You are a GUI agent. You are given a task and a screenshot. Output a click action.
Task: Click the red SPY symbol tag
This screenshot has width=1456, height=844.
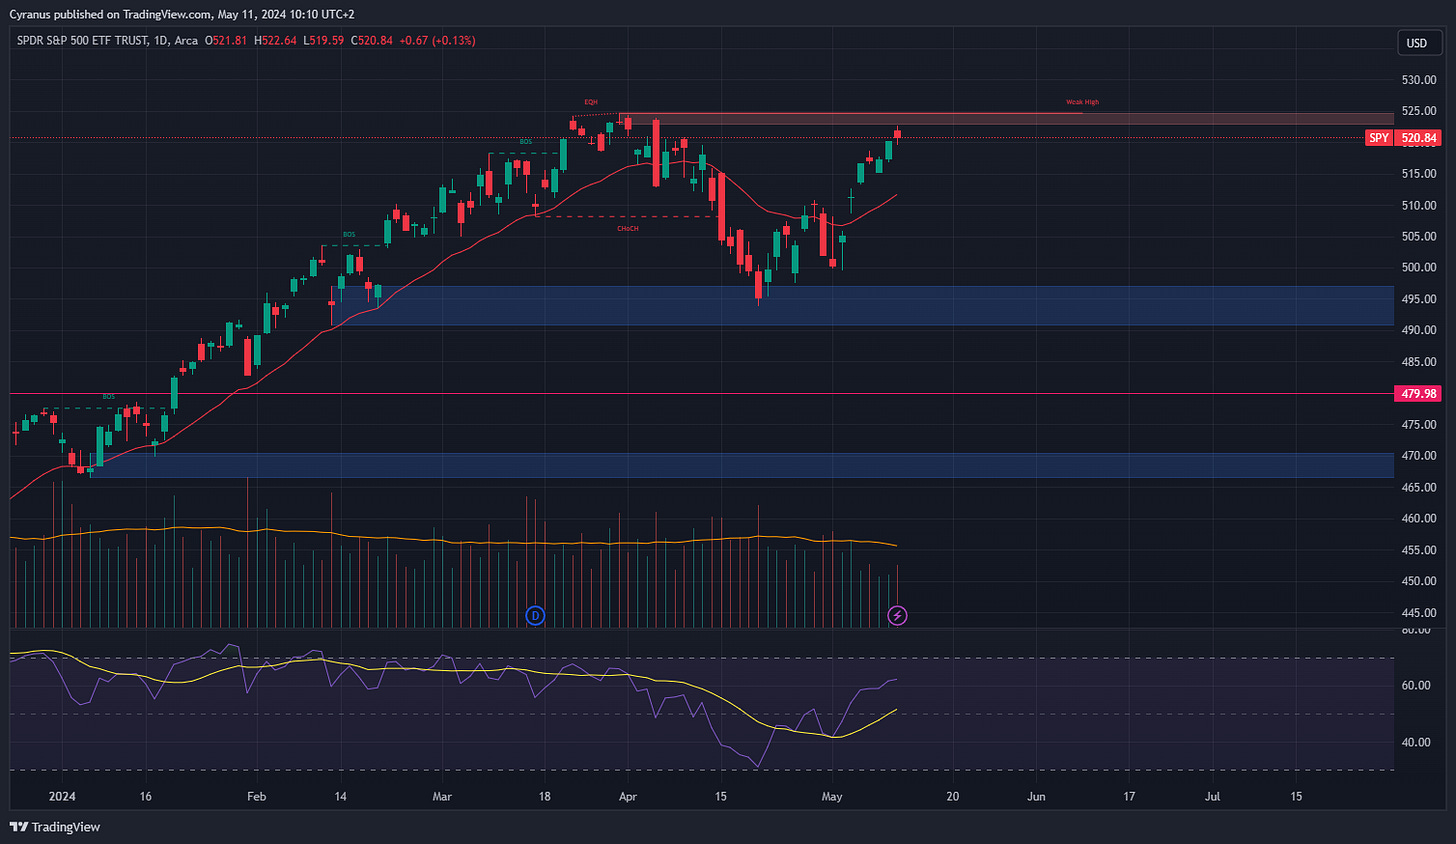tap(1379, 138)
